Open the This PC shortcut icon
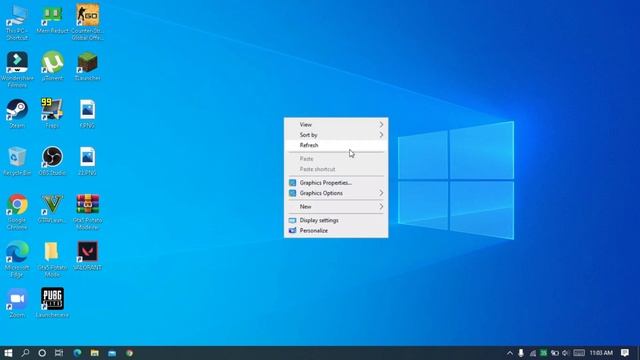 tap(17, 22)
